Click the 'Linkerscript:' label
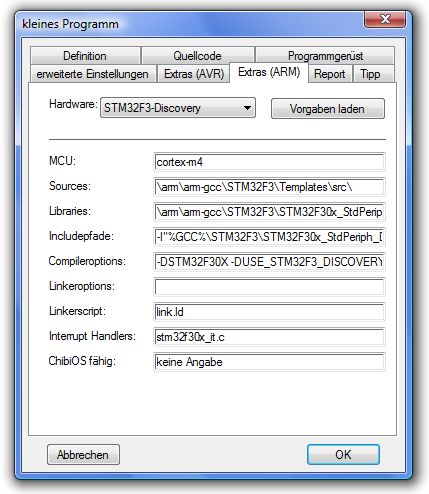Image resolution: width=429 pixels, height=494 pixels. pos(77,311)
